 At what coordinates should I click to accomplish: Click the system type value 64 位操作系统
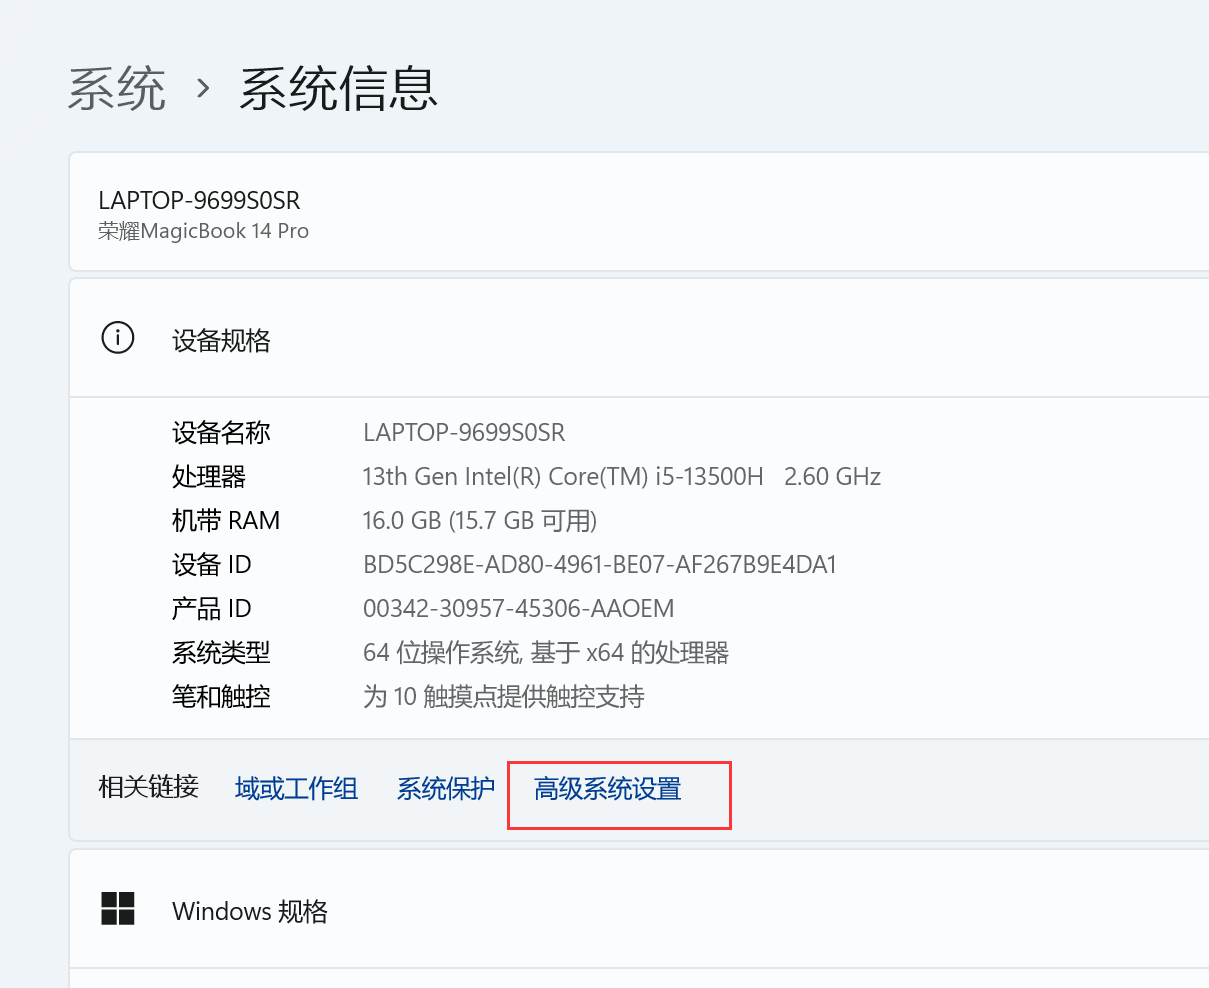point(546,653)
